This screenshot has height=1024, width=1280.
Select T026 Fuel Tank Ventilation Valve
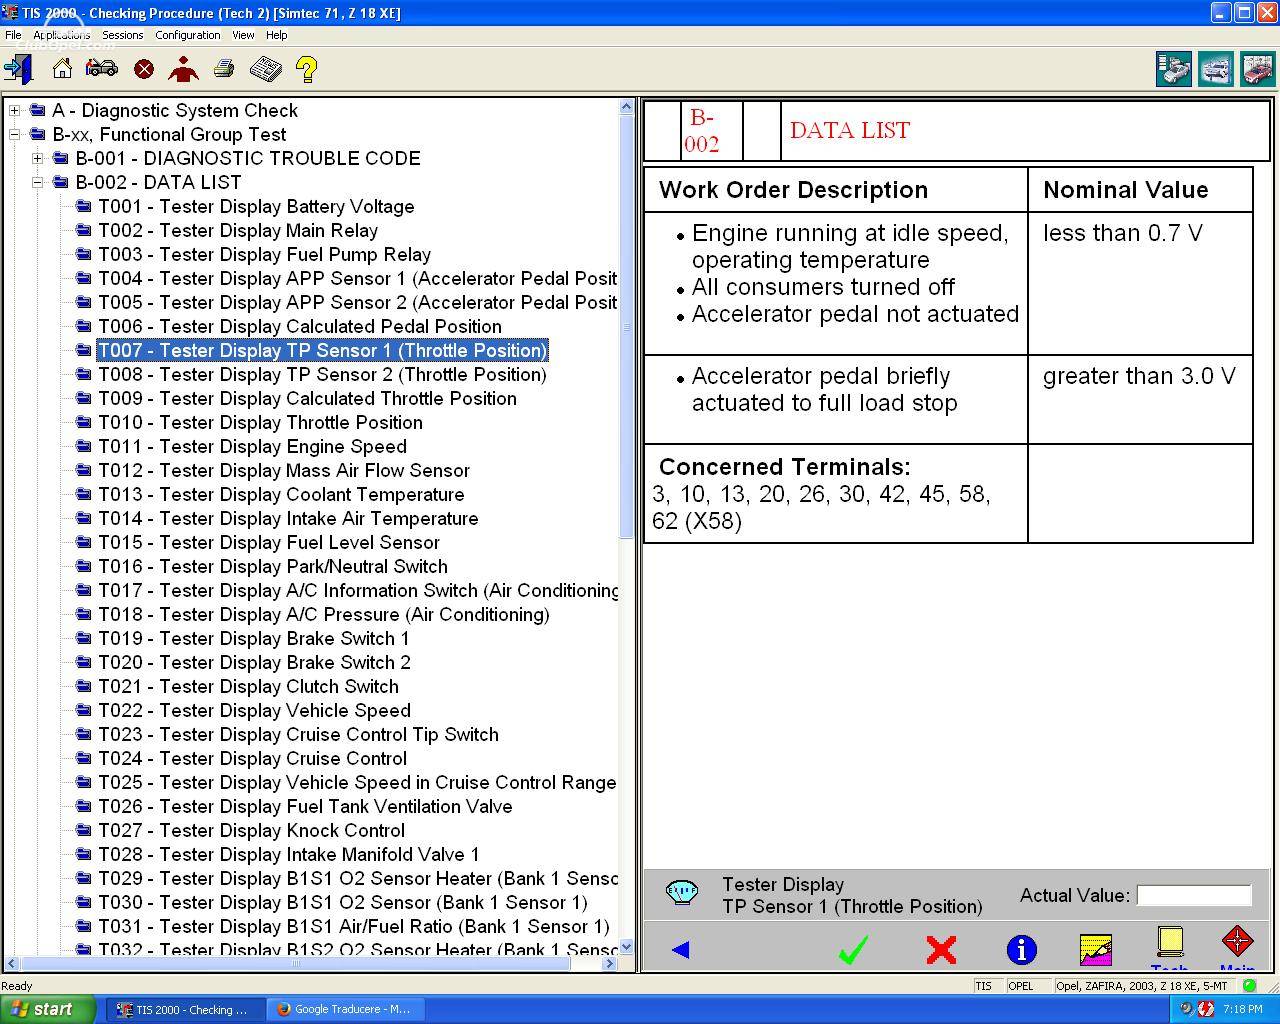coord(305,806)
